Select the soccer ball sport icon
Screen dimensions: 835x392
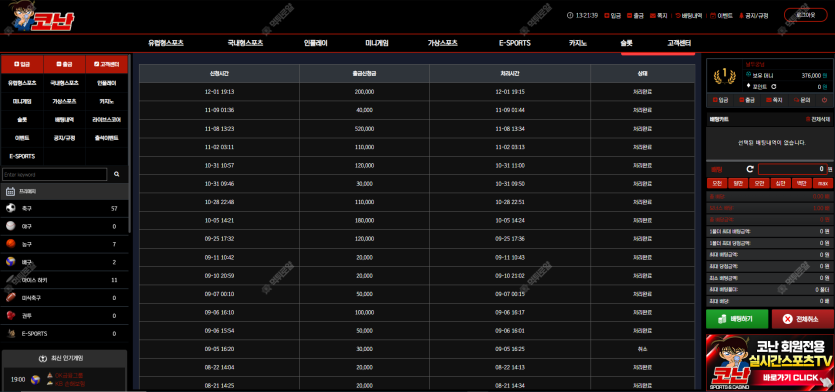point(11,208)
